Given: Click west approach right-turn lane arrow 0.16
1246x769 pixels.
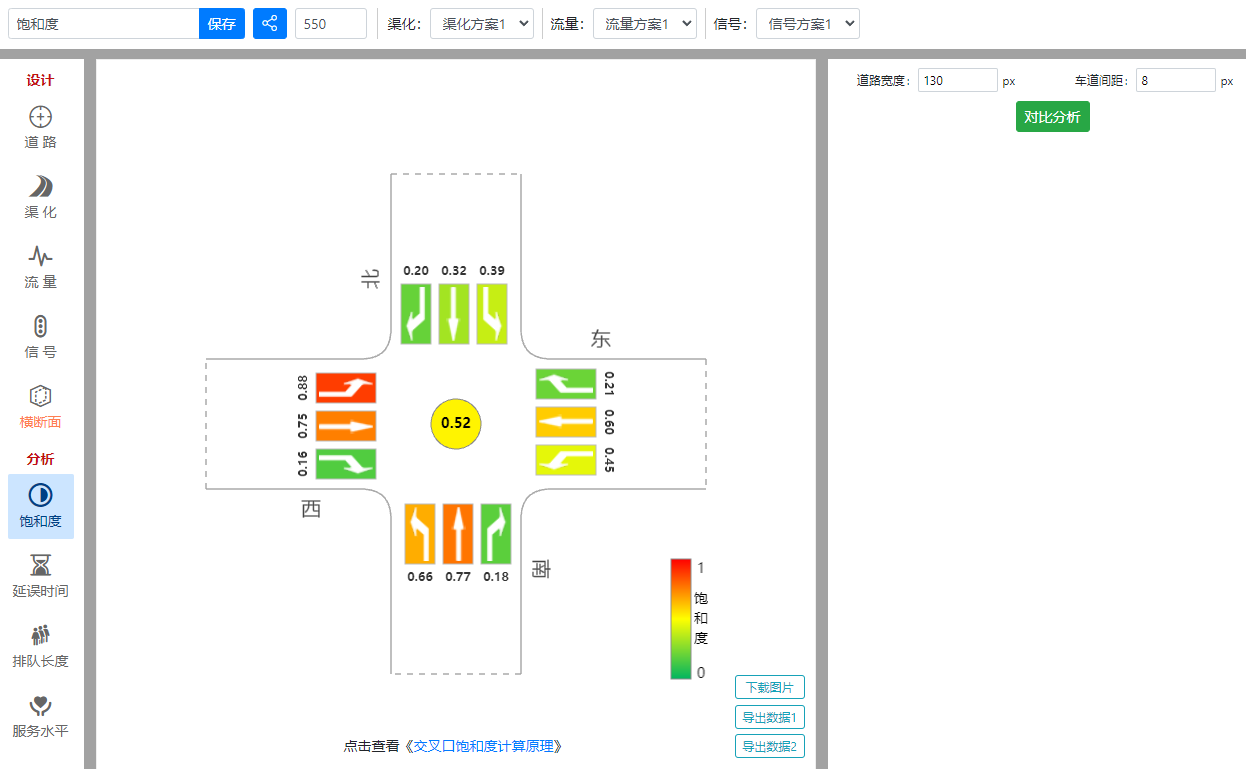Looking at the screenshot, I should point(346,464).
